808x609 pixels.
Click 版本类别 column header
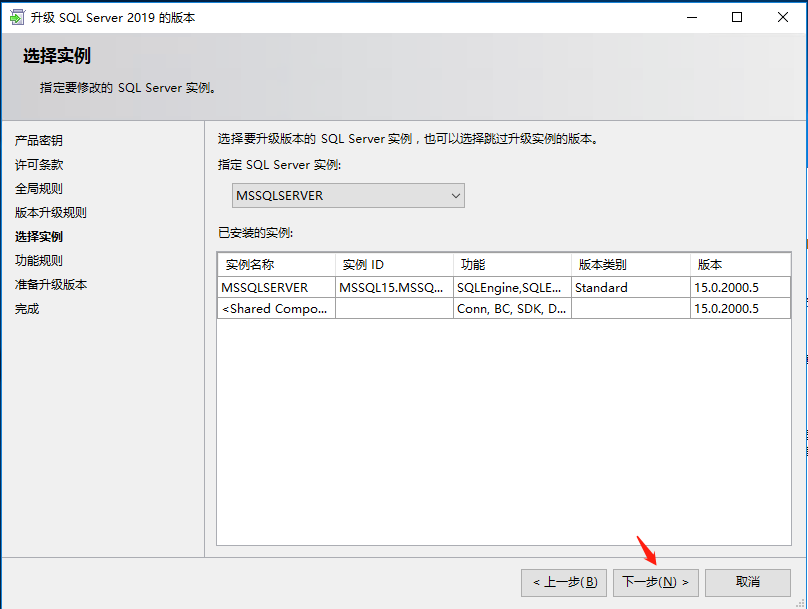pos(631,265)
